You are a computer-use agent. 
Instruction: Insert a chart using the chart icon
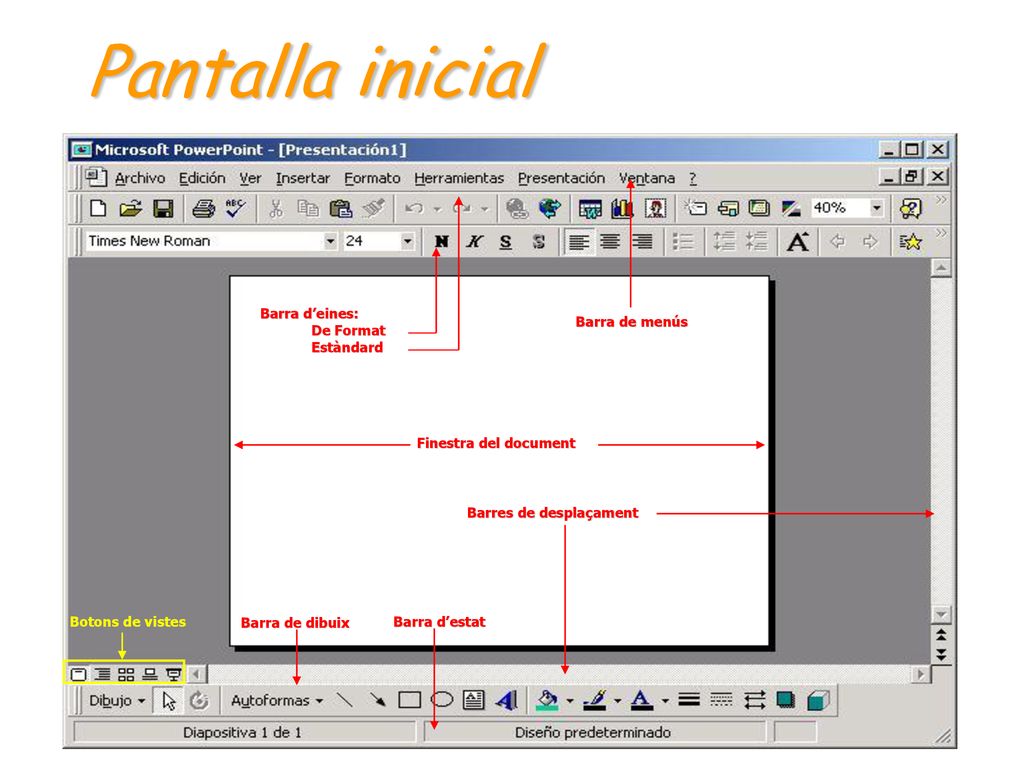[622, 208]
